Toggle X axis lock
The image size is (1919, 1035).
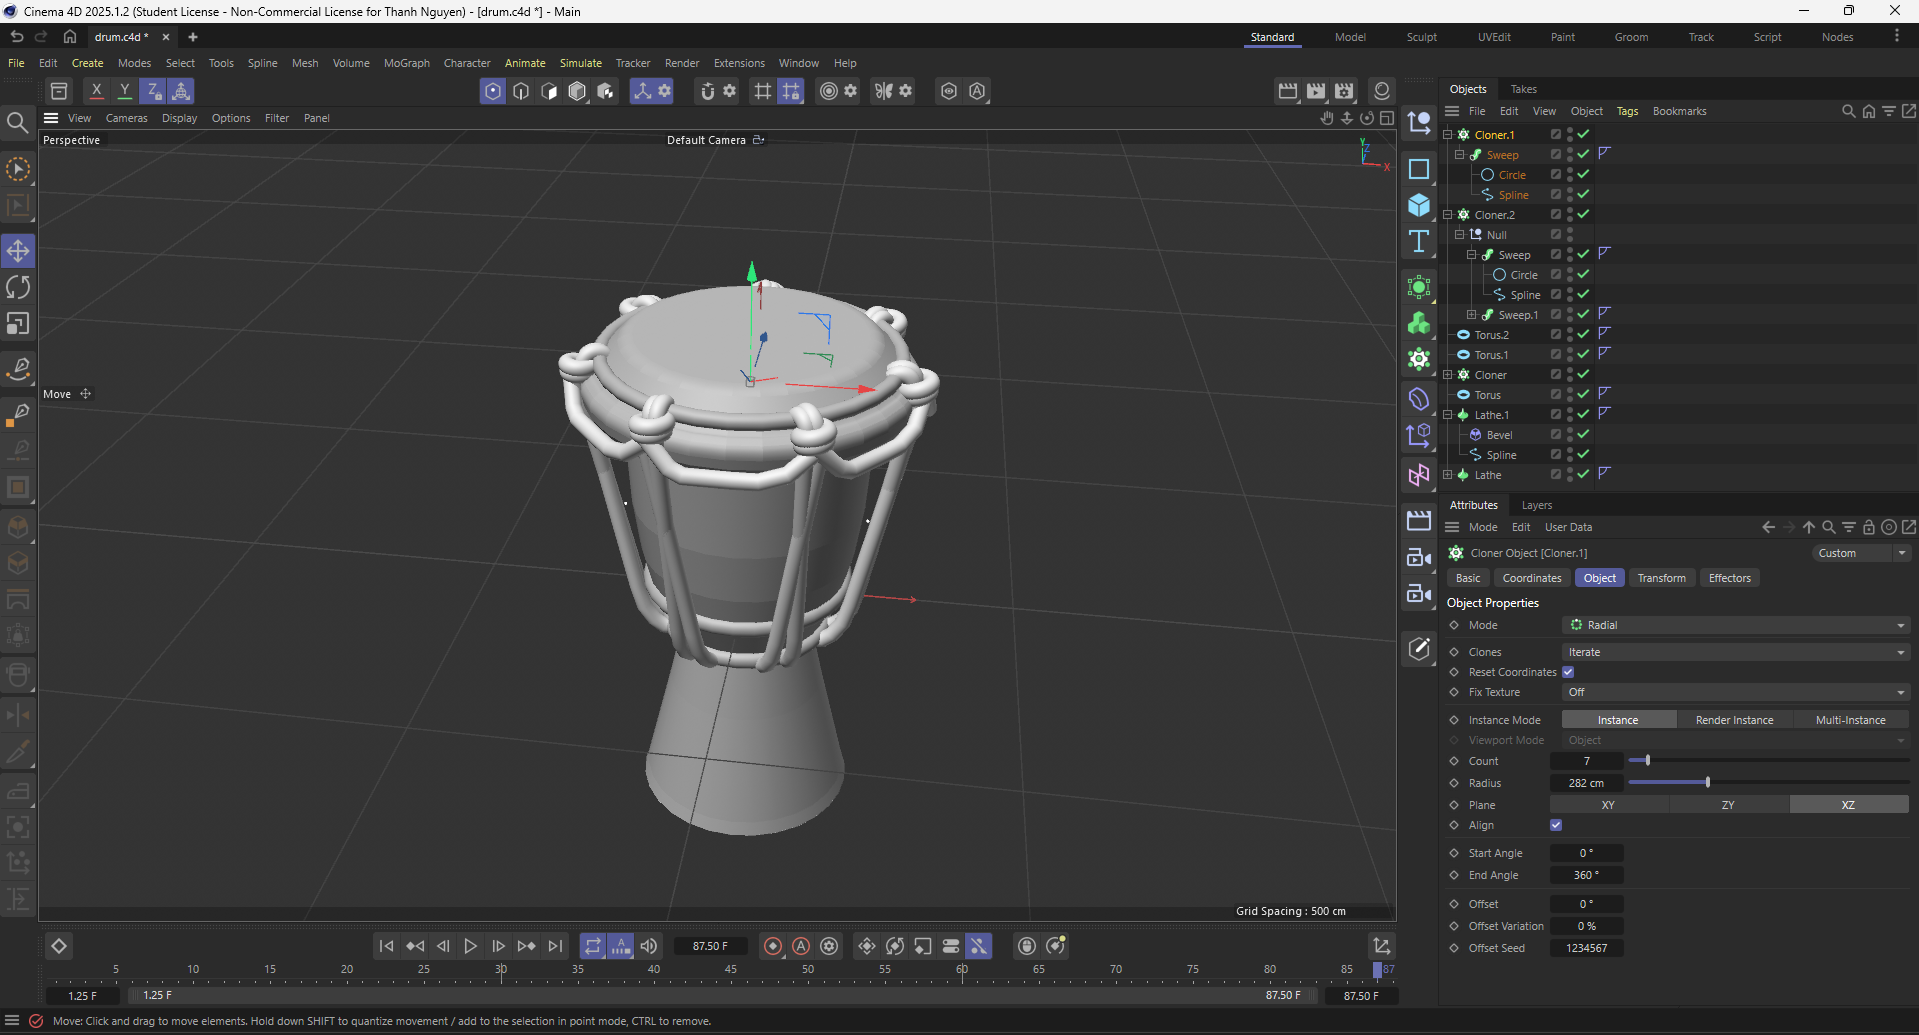coord(97,91)
